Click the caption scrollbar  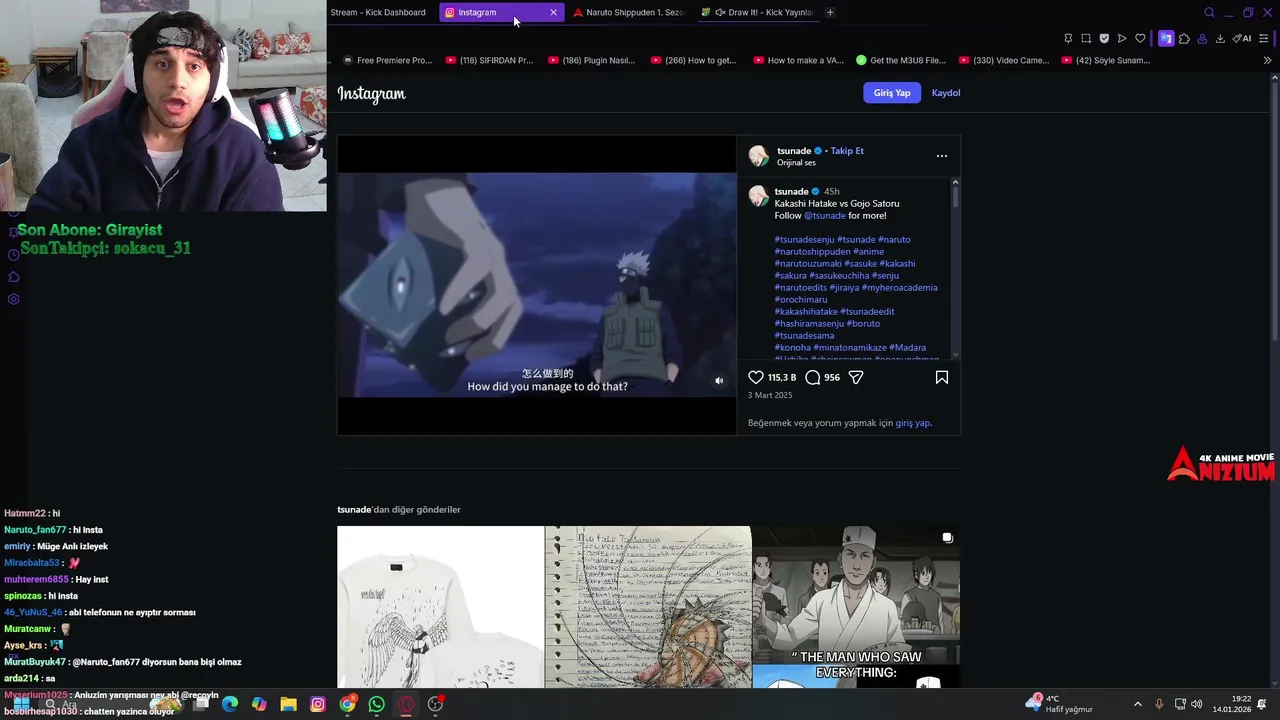[955, 195]
